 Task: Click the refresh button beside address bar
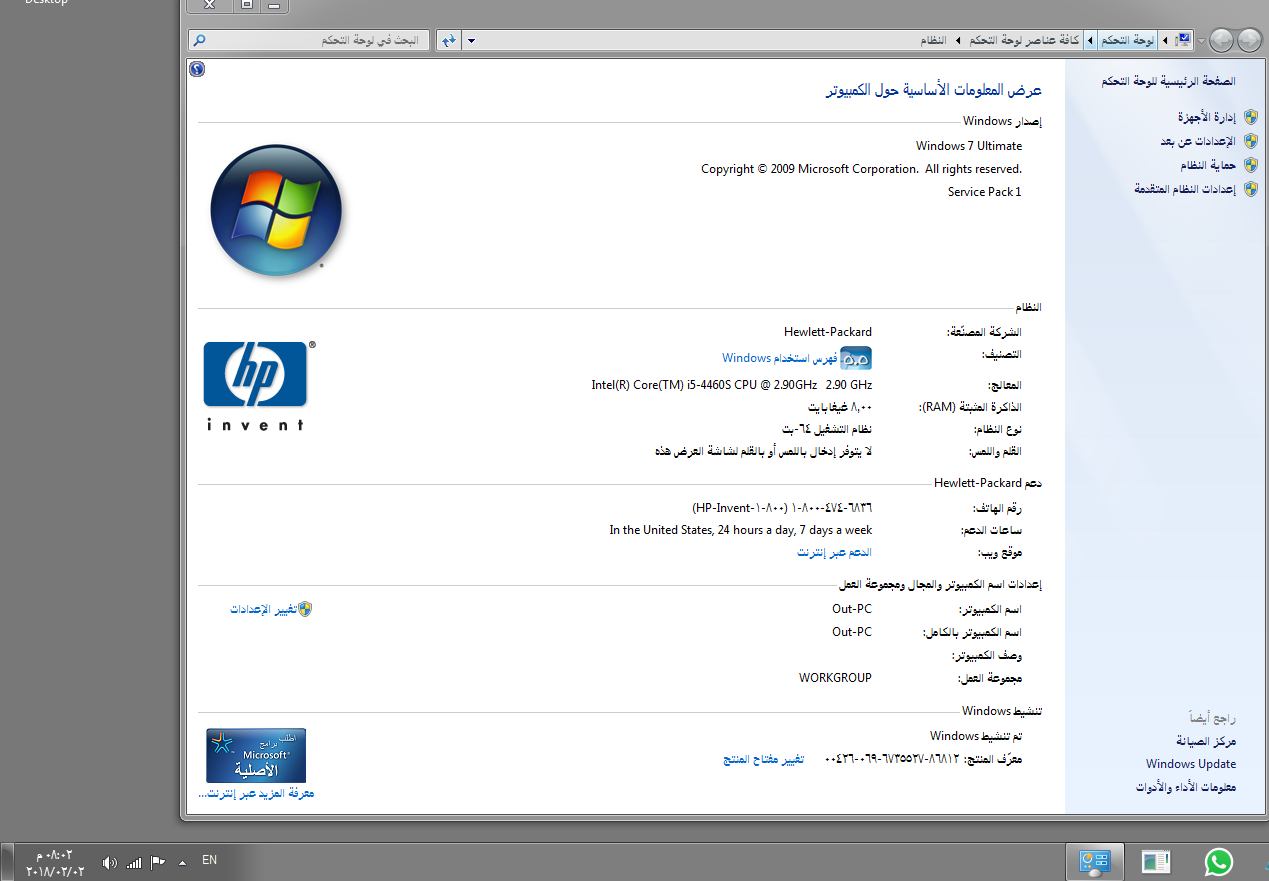coord(448,40)
